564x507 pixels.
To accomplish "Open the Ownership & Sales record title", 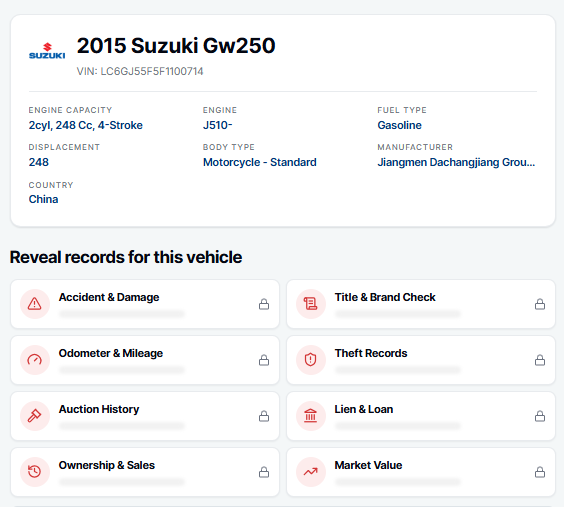I will pyautogui.click(x=107, y=465).
